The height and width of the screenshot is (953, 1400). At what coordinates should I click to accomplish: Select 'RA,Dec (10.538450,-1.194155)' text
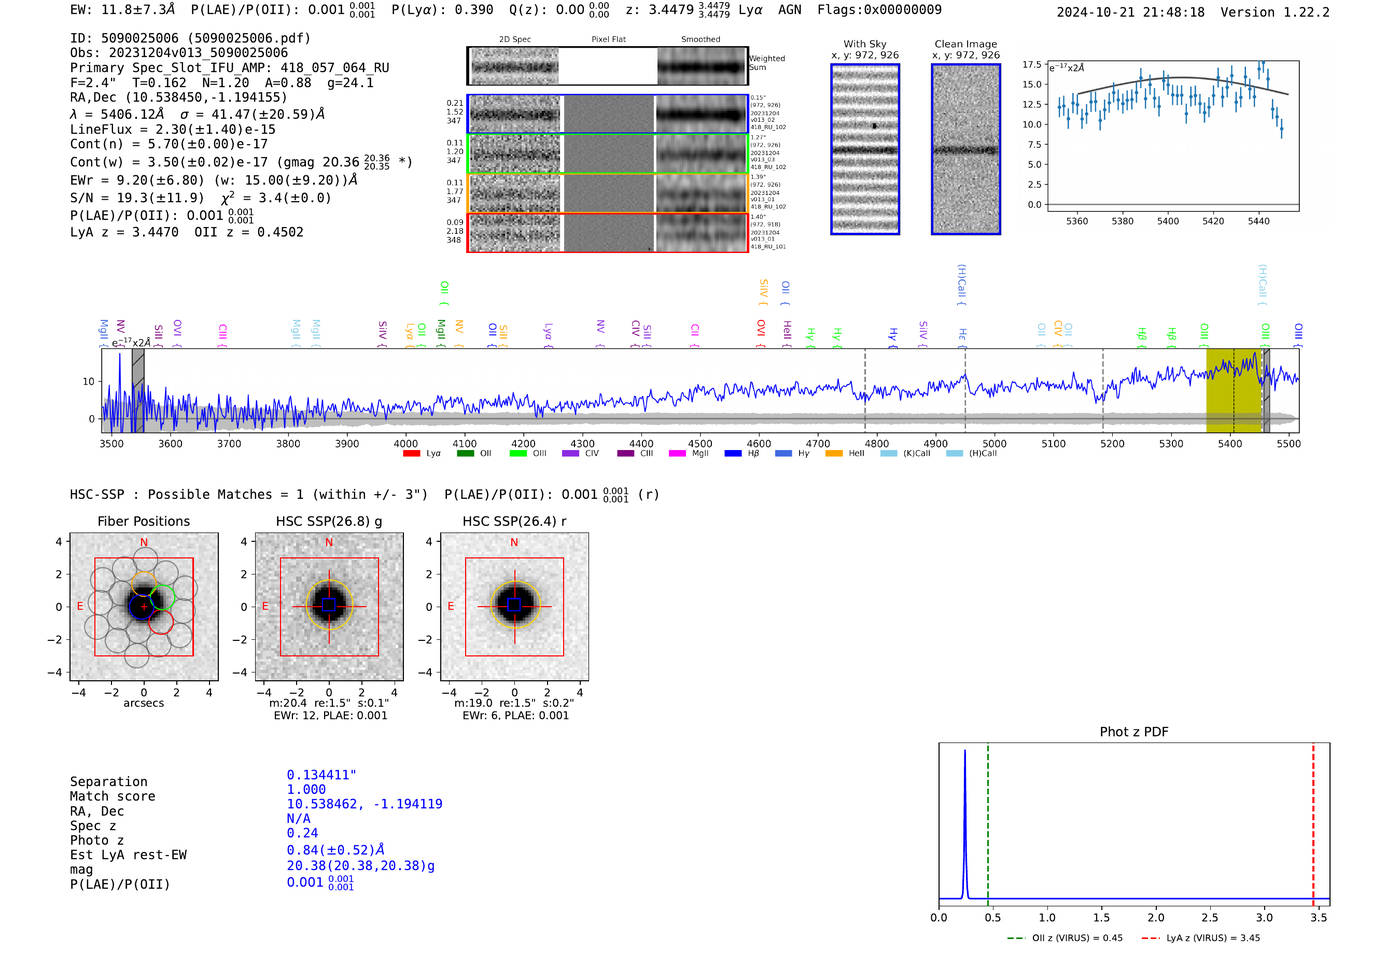pyautogui.click(x=178, y=97)
